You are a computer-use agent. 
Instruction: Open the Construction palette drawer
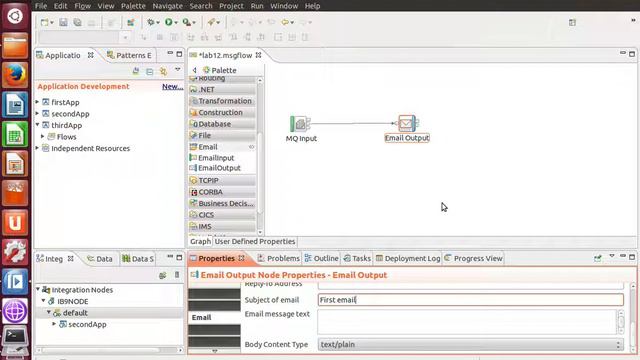(x=222, y=112)
